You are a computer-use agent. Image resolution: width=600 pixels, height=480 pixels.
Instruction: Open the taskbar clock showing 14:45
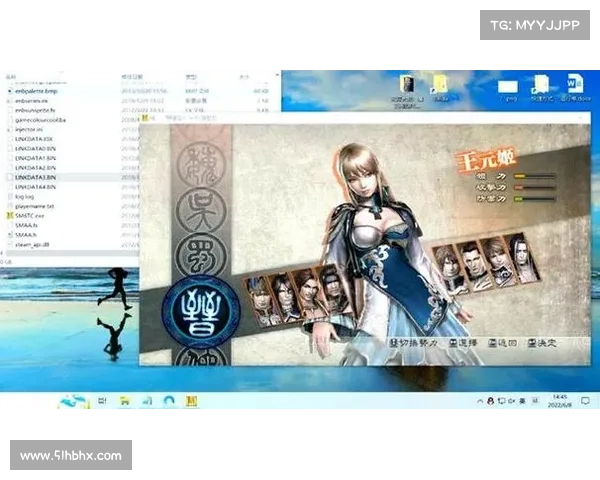(559, 401)
